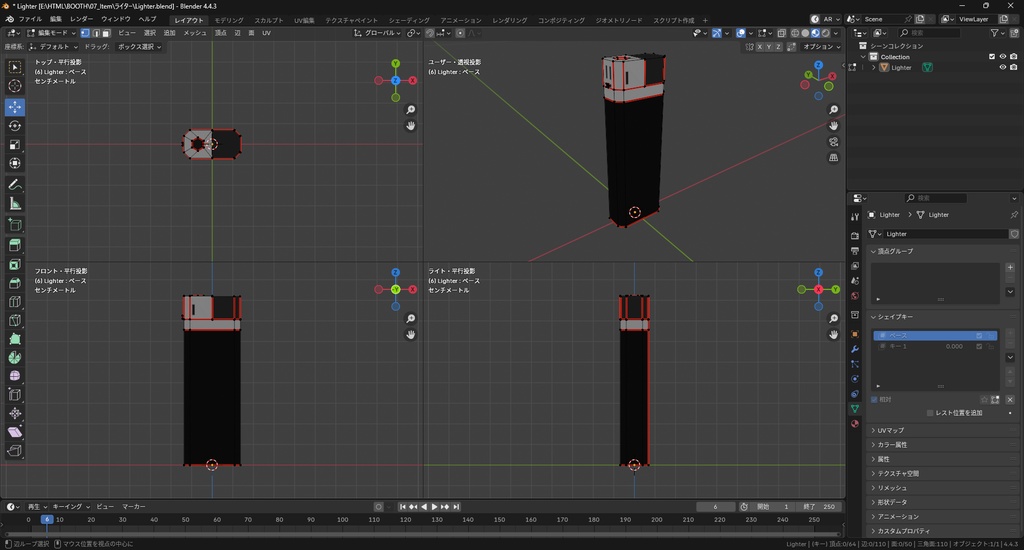Click the Scale tool icon

[x=15, y=145]
